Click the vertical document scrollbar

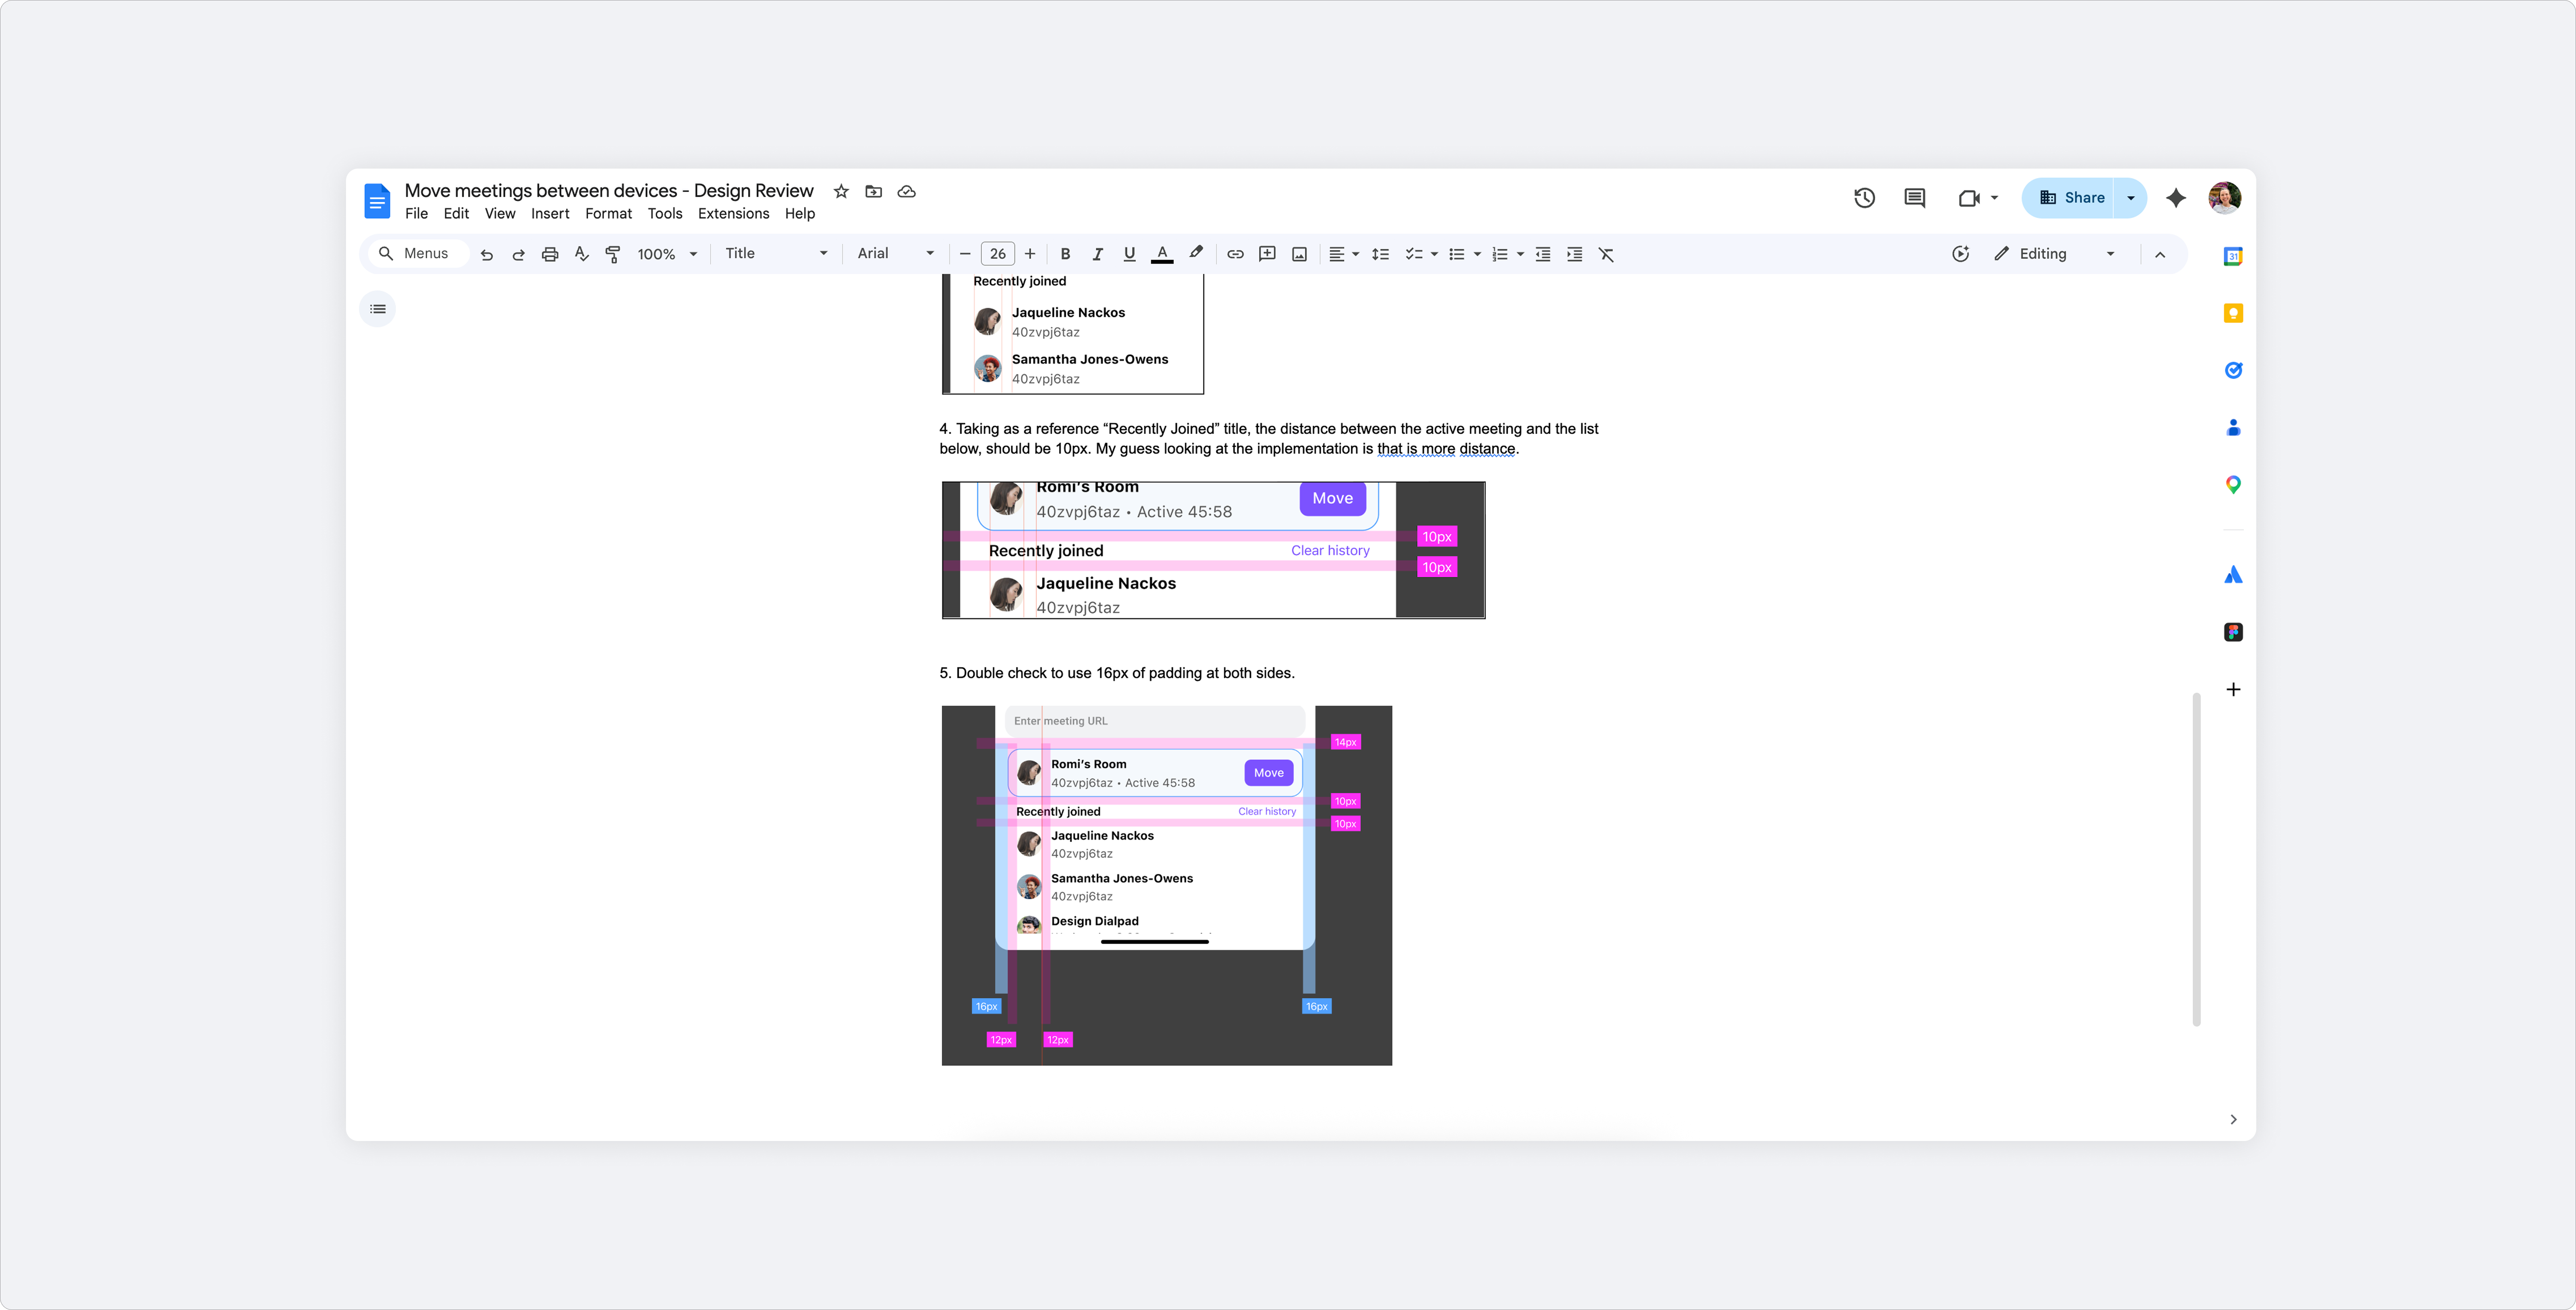click(x=2197, y=860)
